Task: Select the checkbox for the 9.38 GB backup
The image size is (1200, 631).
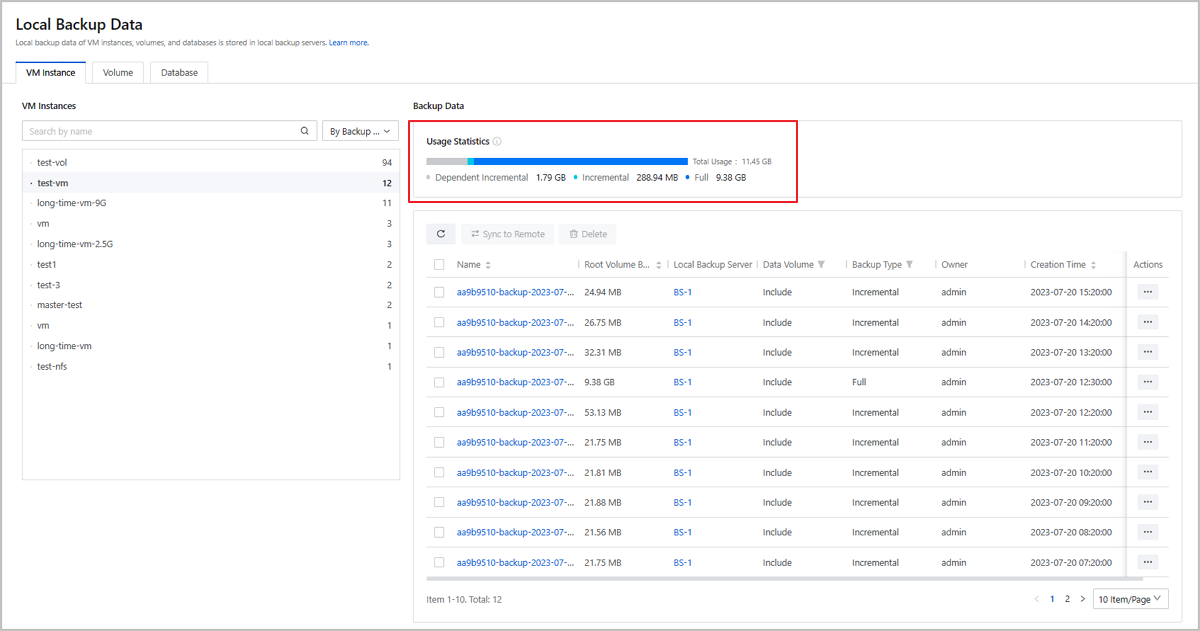Action: 439,382
